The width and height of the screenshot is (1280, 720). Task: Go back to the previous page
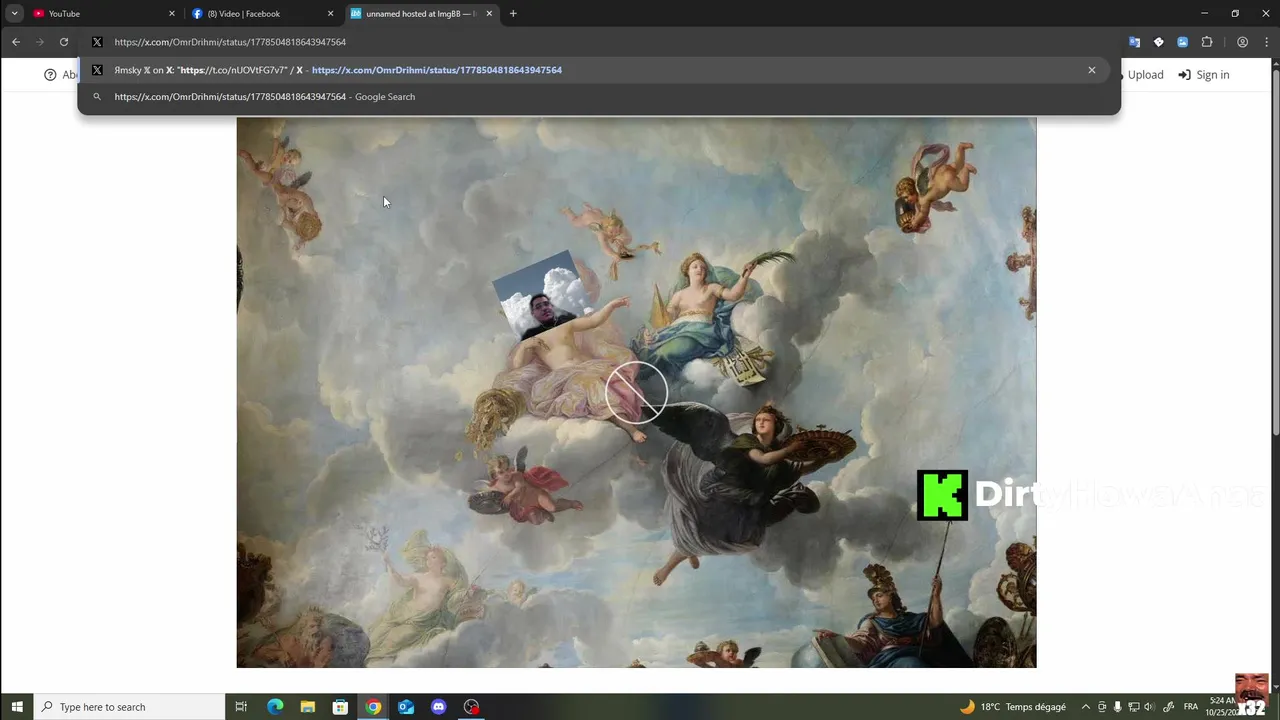click(16, 42)
